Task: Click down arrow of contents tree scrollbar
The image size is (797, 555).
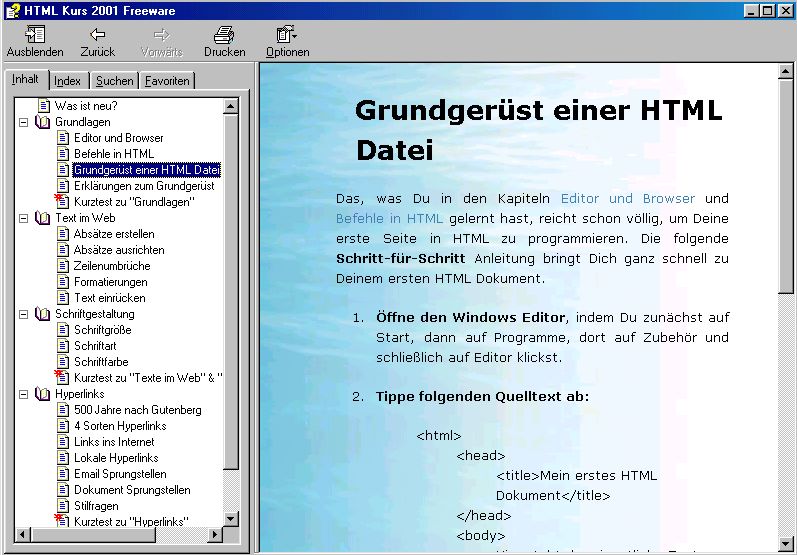Action: [231, 519]
